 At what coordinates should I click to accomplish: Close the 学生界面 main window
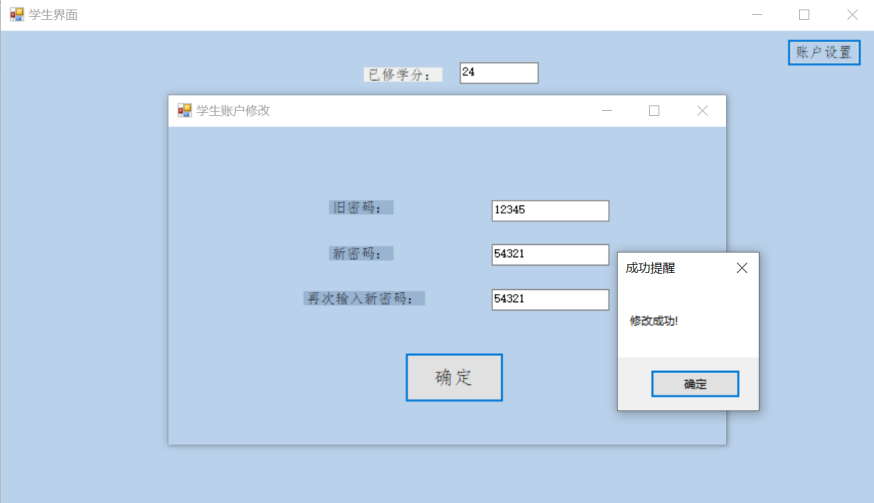click(852, 14)
